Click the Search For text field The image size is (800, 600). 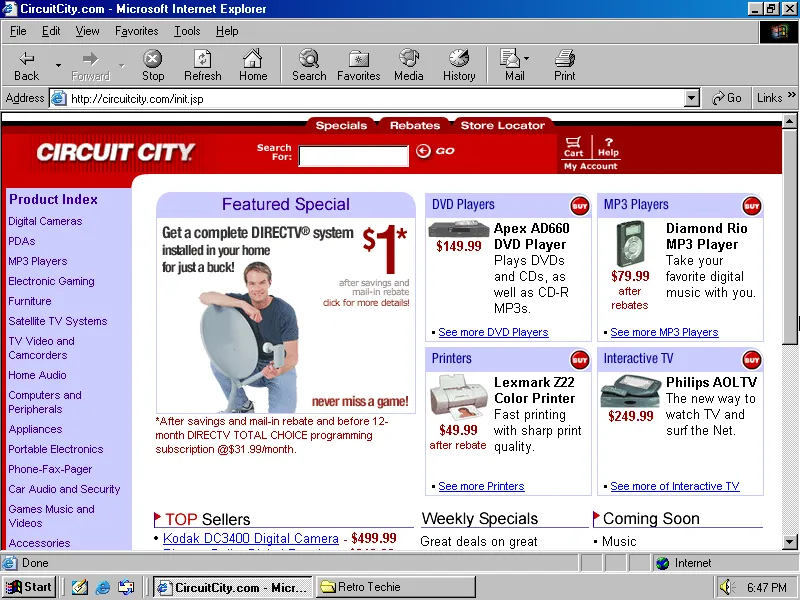353,155
